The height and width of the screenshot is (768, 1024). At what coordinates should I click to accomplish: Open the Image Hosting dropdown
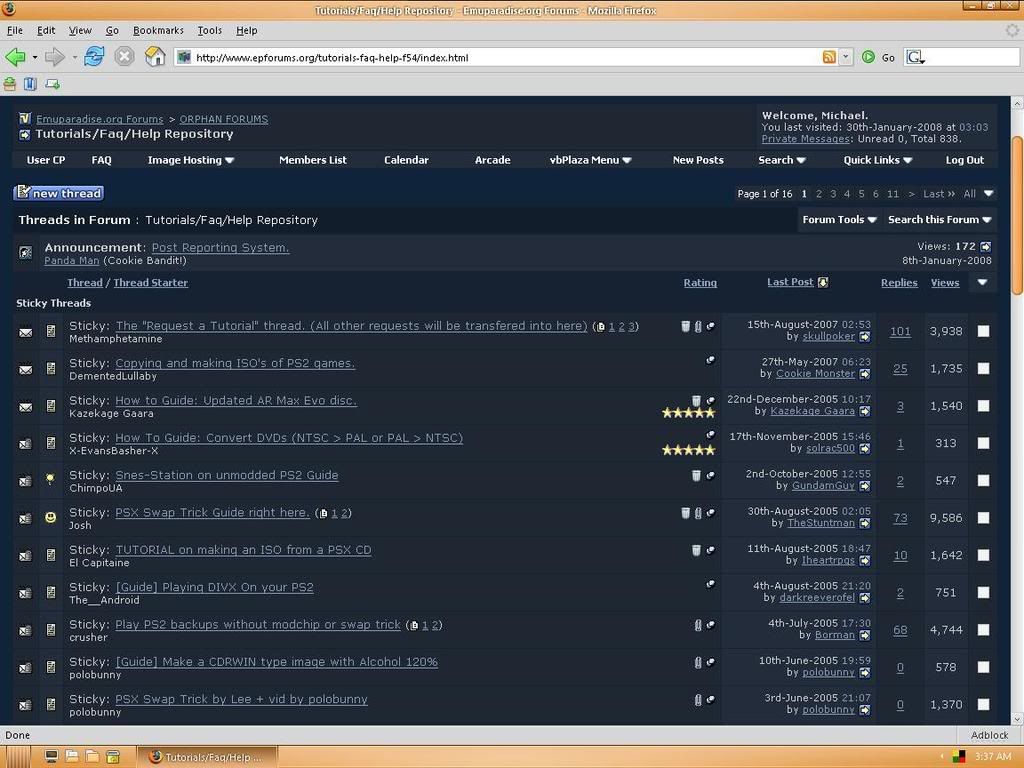click(191, 160)
